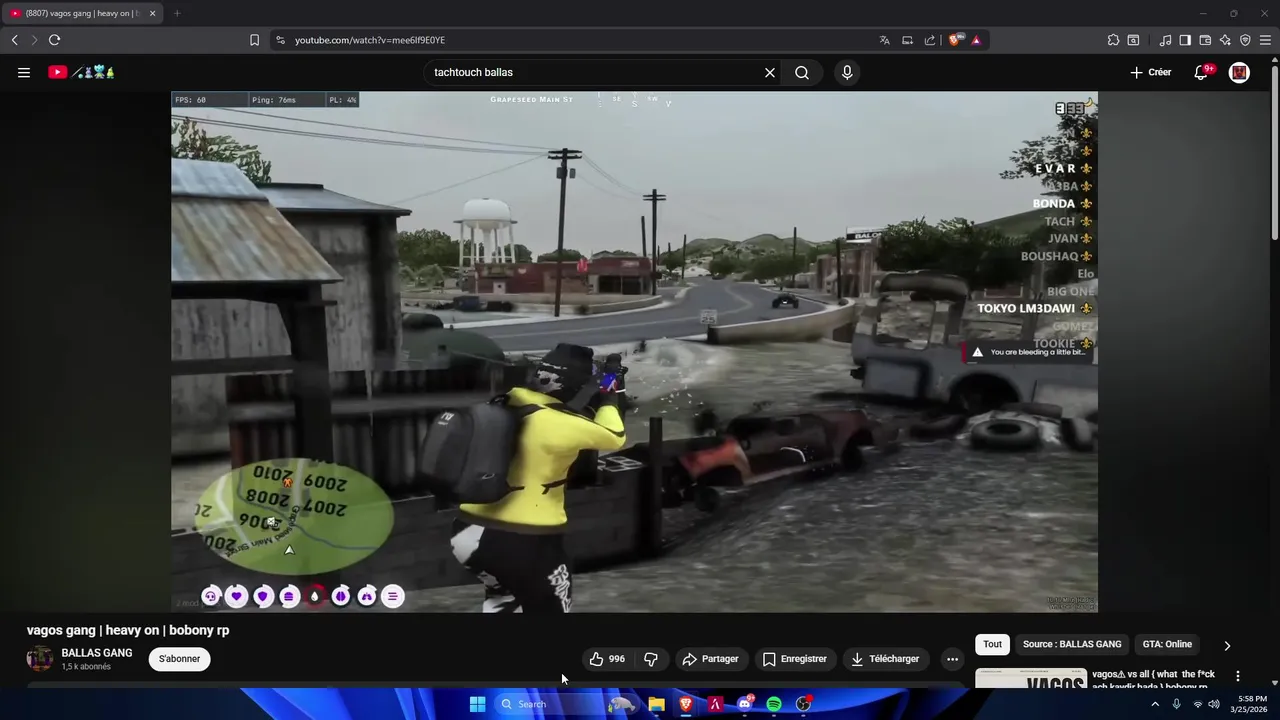Open Brave Rewards triangle icon
Image resolution: width=1280 pixels, height=720 pixels.
[976, 40]
